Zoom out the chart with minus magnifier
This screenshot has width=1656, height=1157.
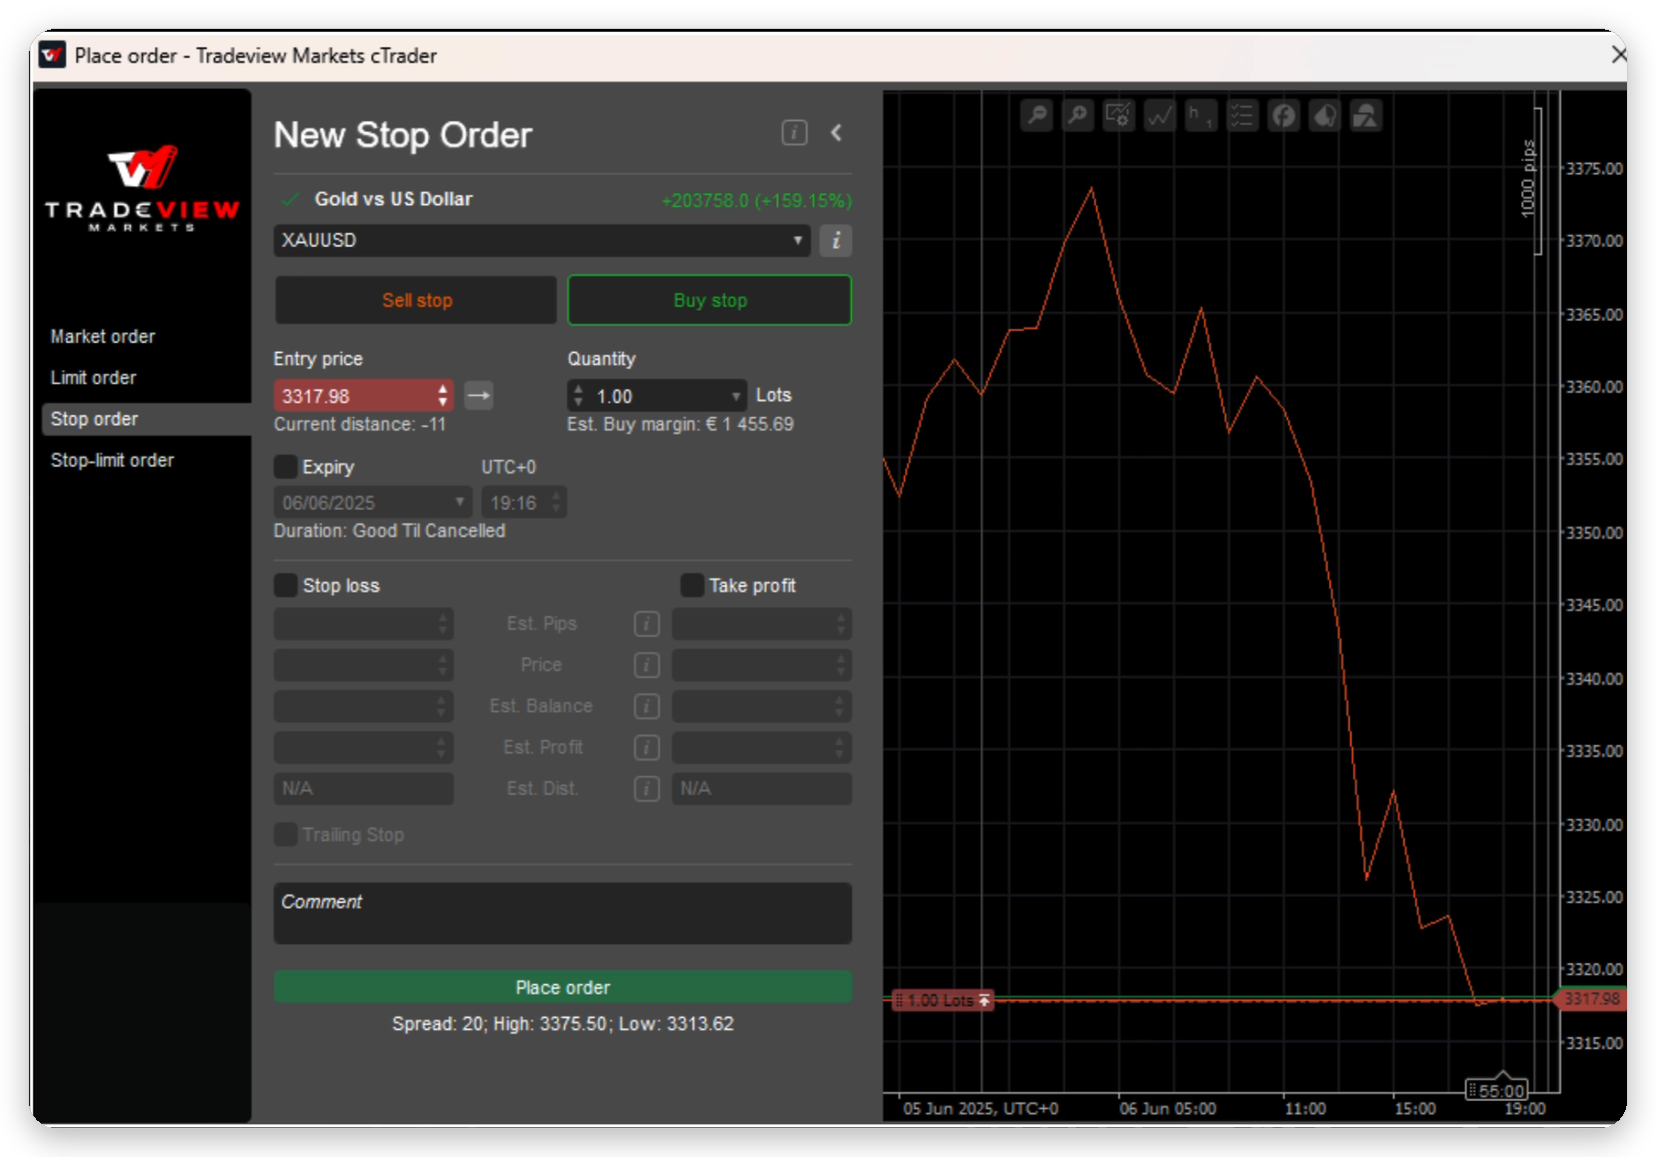point(1037,116)
